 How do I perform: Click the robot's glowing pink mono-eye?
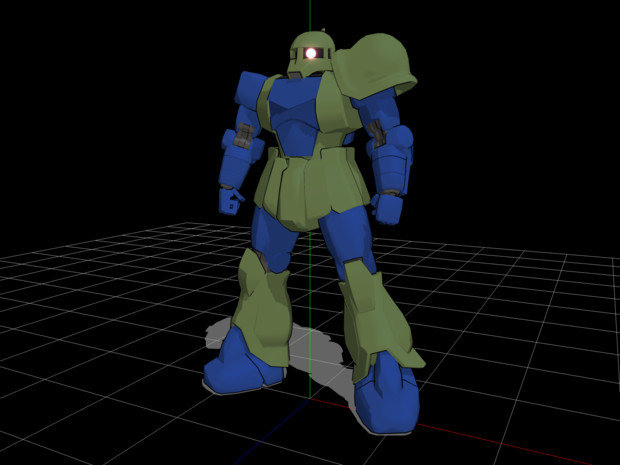coord(312,53)
